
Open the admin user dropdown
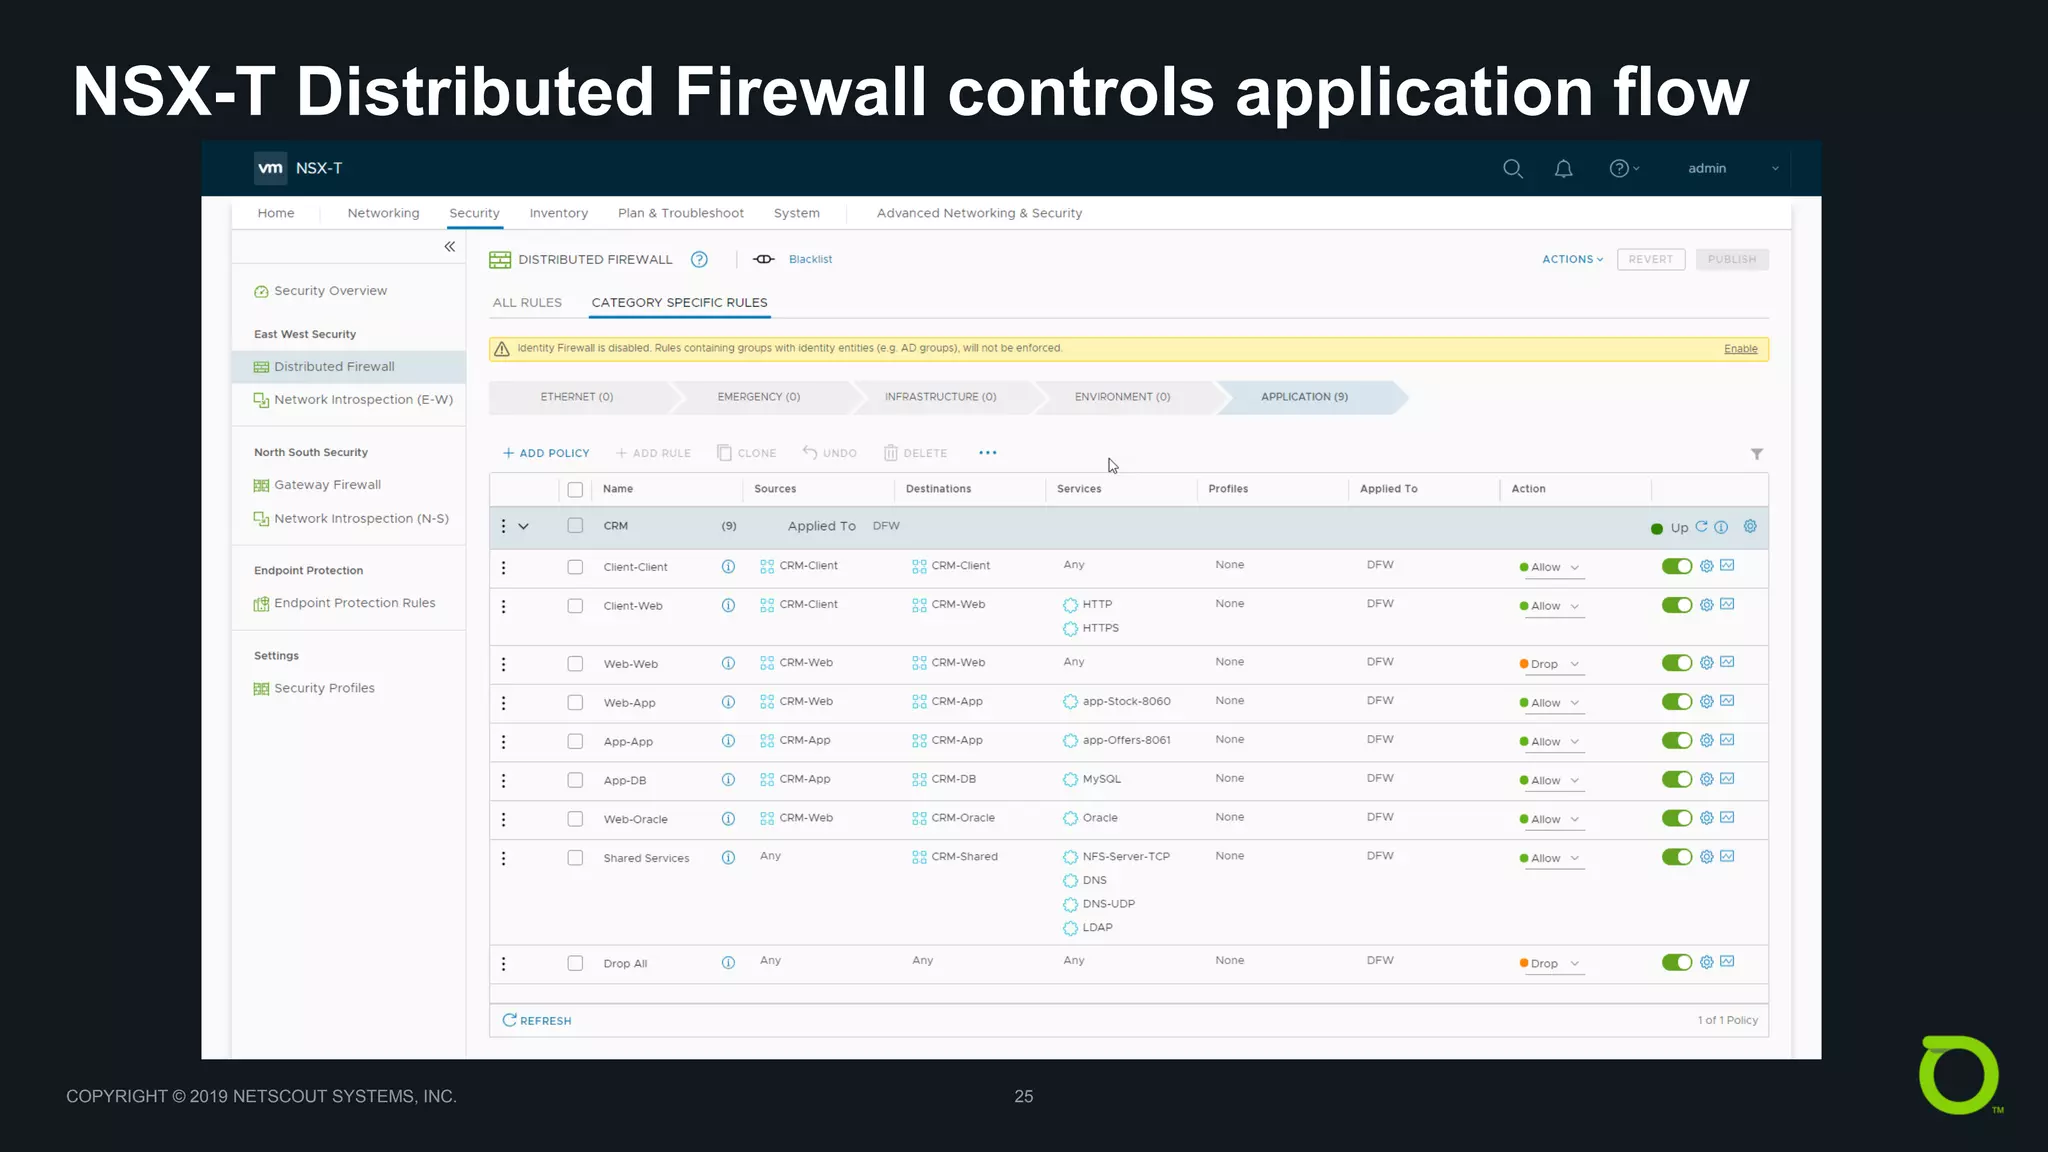[1733, 169]
